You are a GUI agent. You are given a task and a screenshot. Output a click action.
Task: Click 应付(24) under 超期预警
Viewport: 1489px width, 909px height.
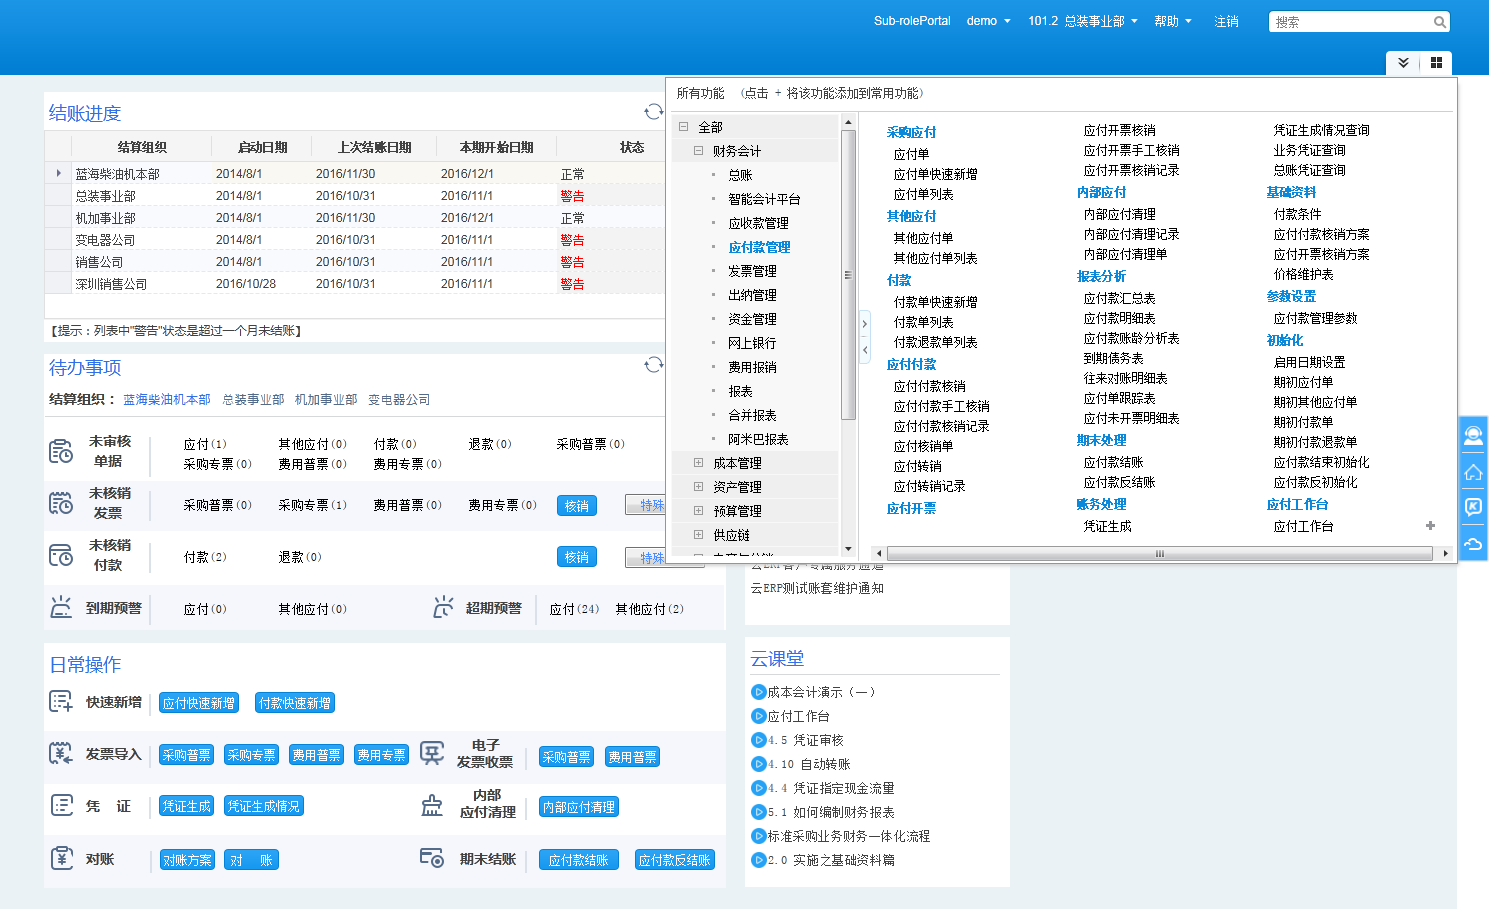(574, 609)
